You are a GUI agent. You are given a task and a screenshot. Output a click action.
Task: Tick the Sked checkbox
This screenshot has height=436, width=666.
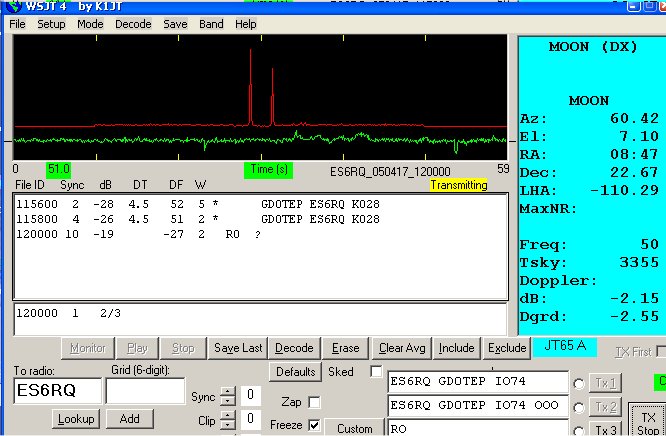click(376, 372)
